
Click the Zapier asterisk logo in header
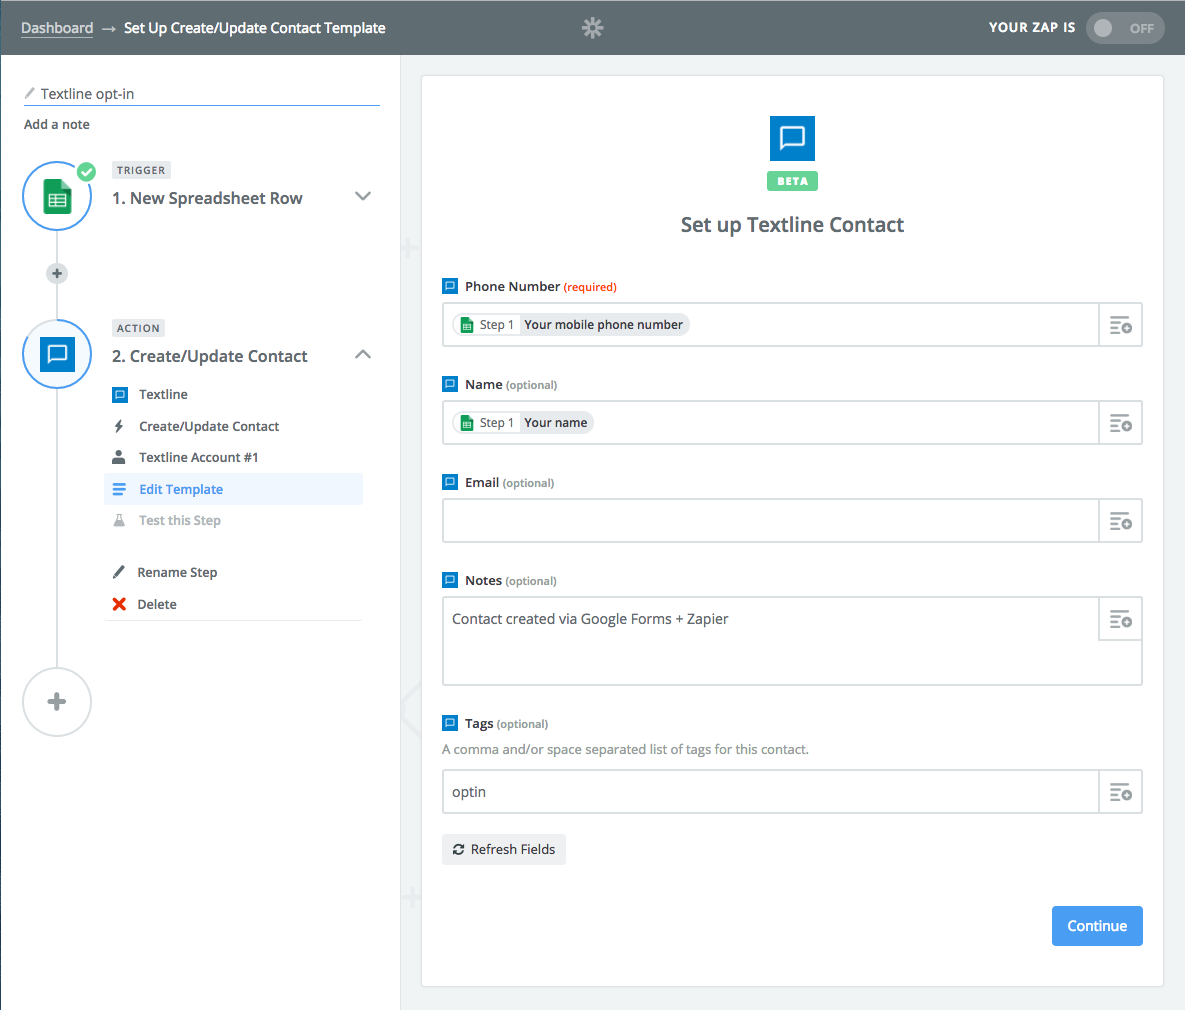[x=592, y=28]
